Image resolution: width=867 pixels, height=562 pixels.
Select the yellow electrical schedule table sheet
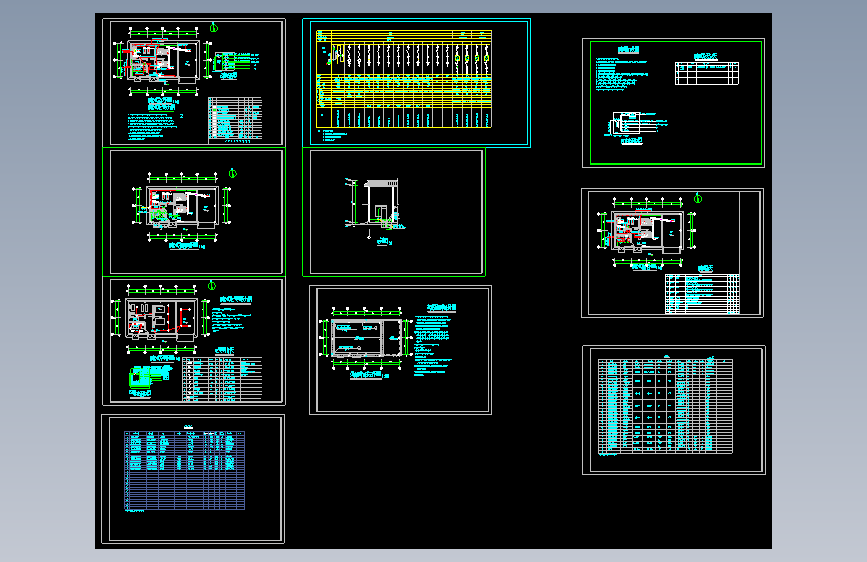[416, 83]
